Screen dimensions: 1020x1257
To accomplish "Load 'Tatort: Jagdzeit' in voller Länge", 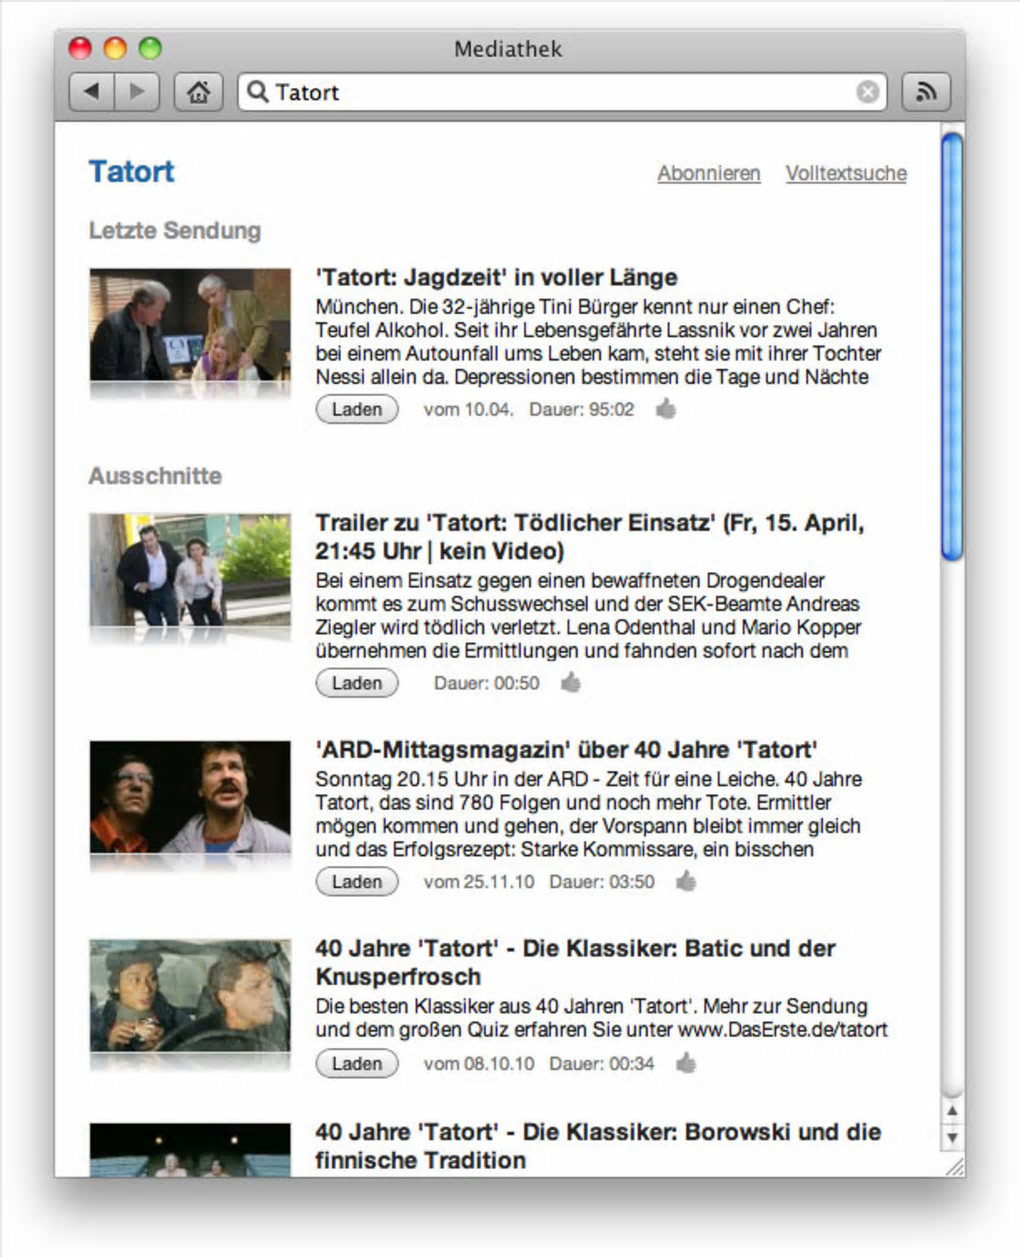I will [x=357, y=409].
